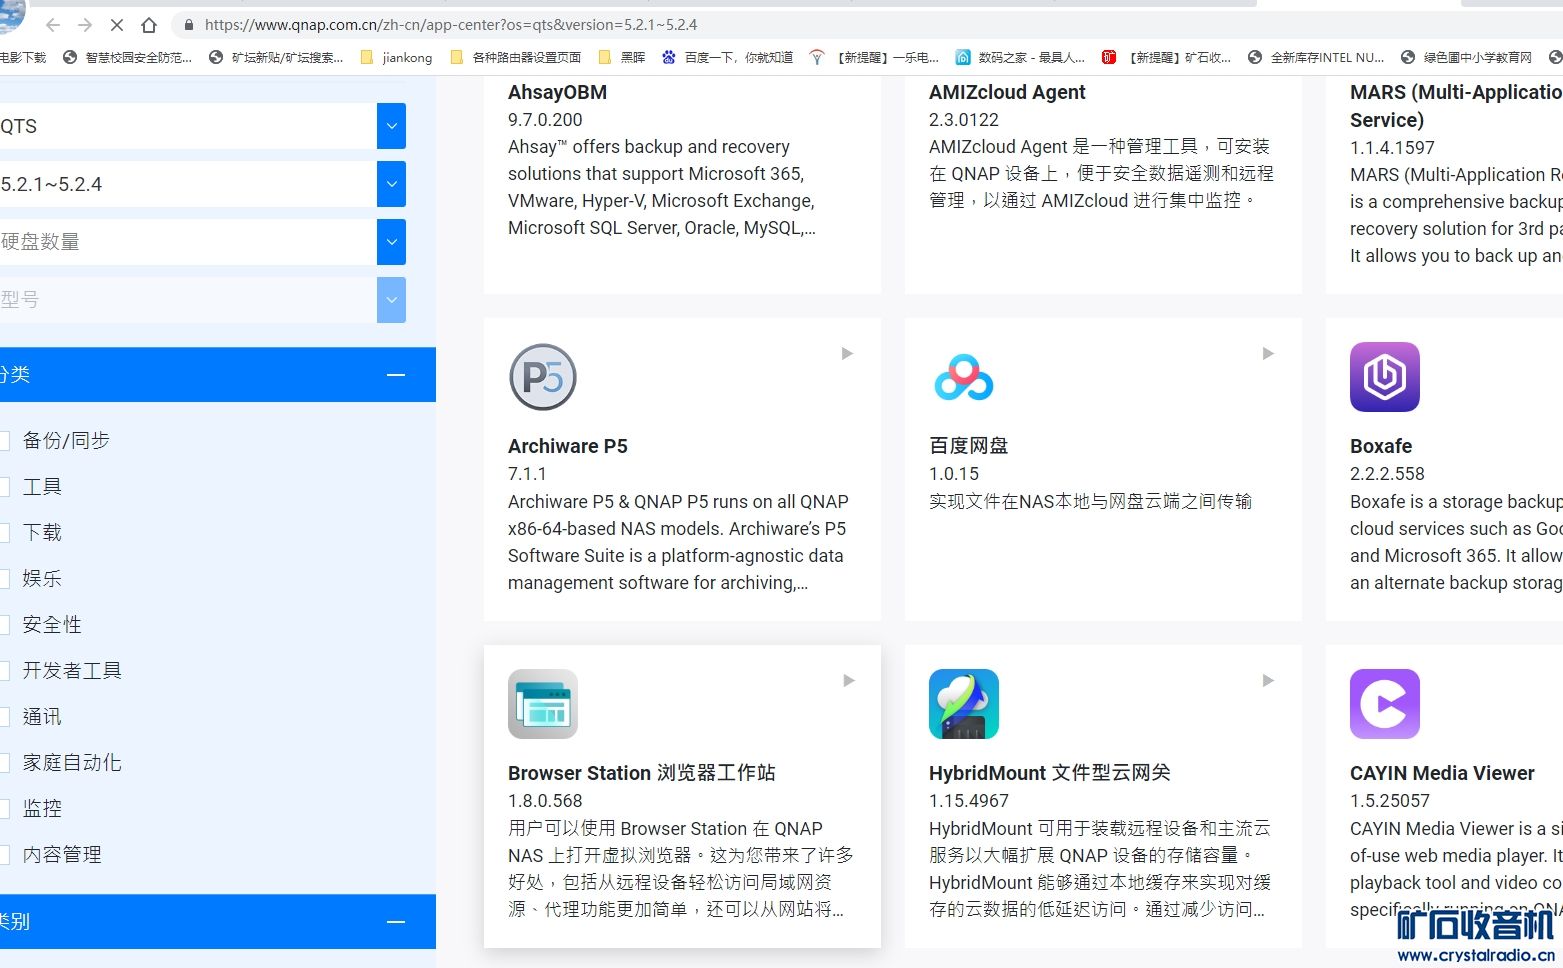View site security lock info

[188, 25]
